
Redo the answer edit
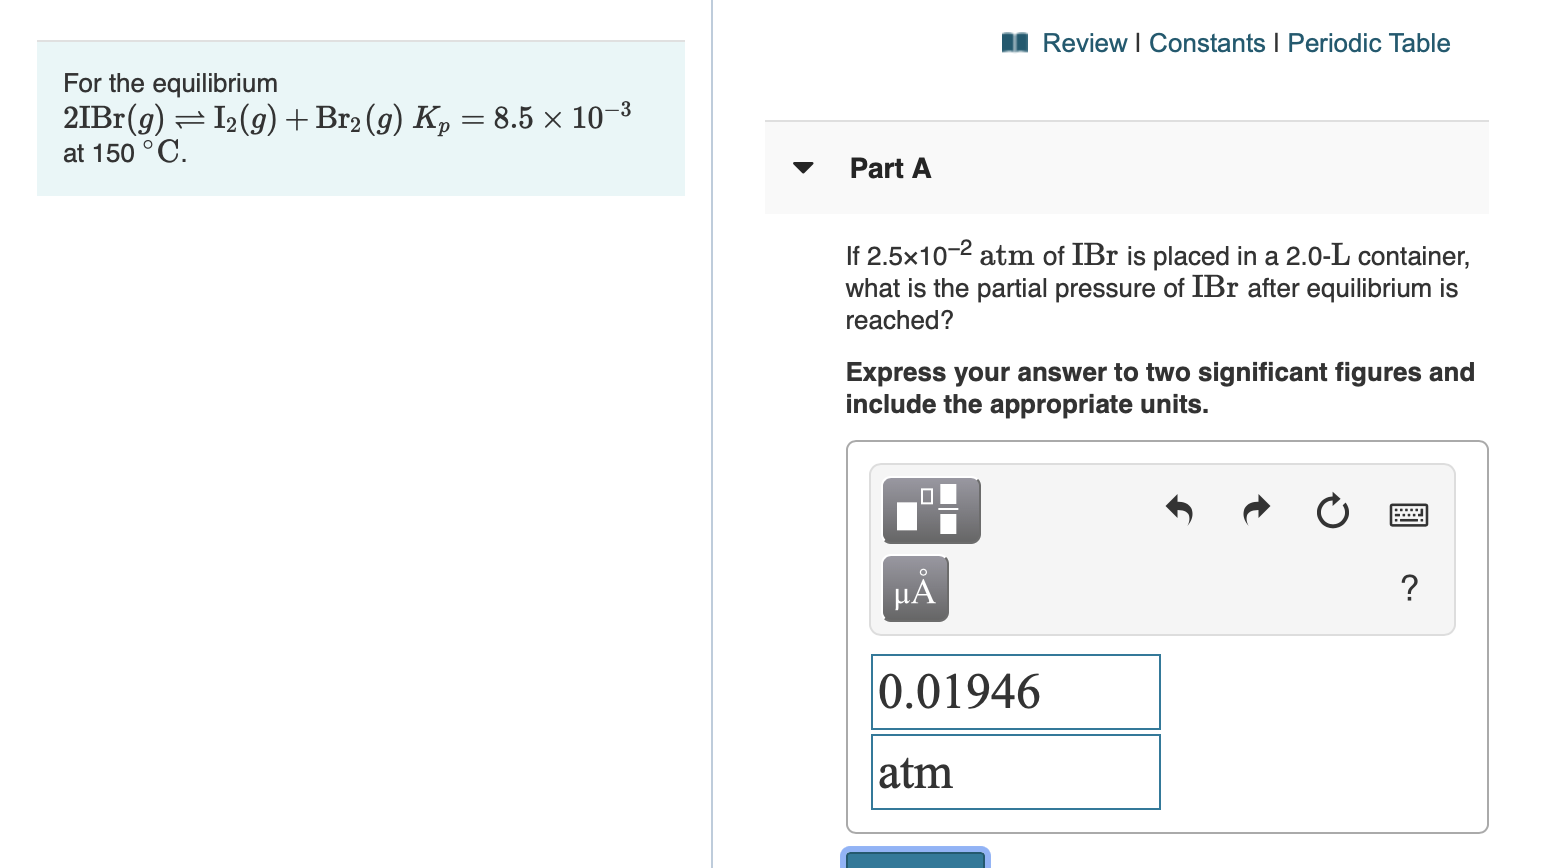[1255, 511]
